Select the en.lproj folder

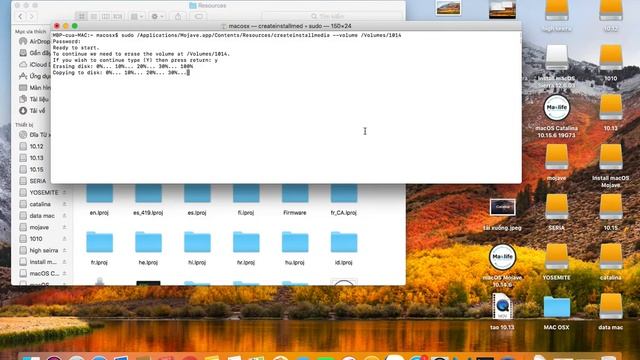pyautogui.click(x=99, y=200)
